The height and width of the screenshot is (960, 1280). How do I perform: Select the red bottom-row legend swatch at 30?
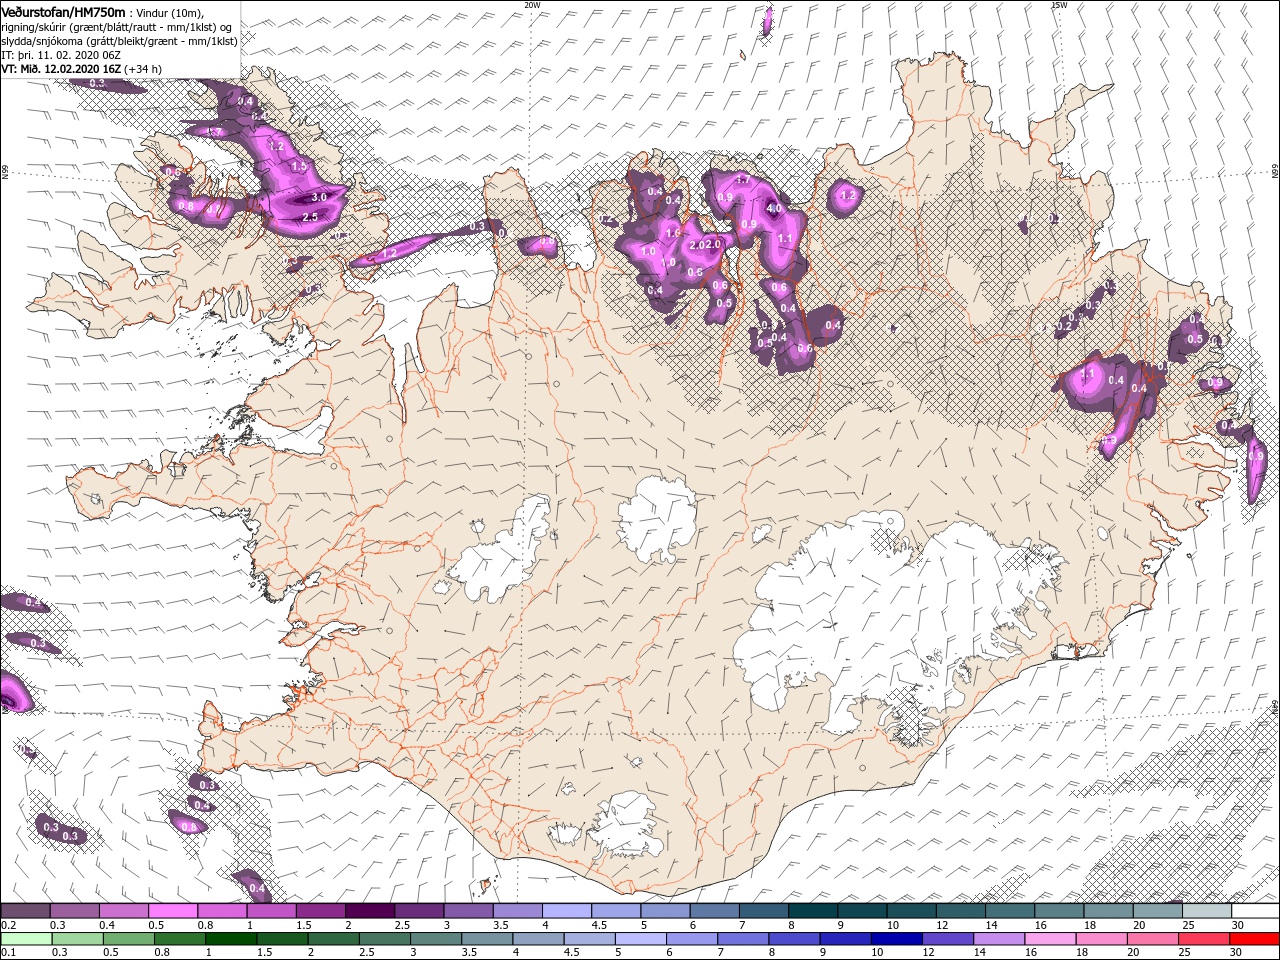coord(1254,939)
